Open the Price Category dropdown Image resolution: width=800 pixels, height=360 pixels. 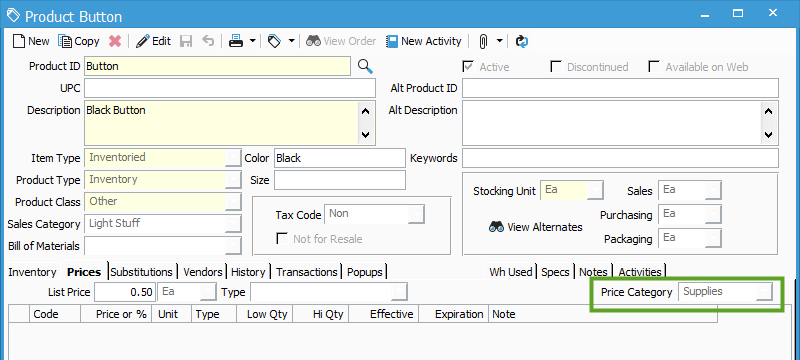click(x=764, y=292)
